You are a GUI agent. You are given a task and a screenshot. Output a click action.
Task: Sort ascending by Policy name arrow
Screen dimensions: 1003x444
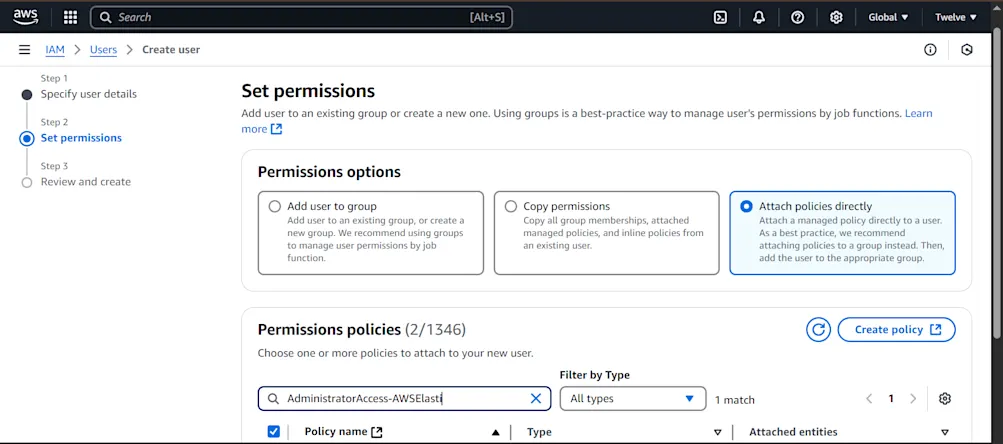(495, 432)
